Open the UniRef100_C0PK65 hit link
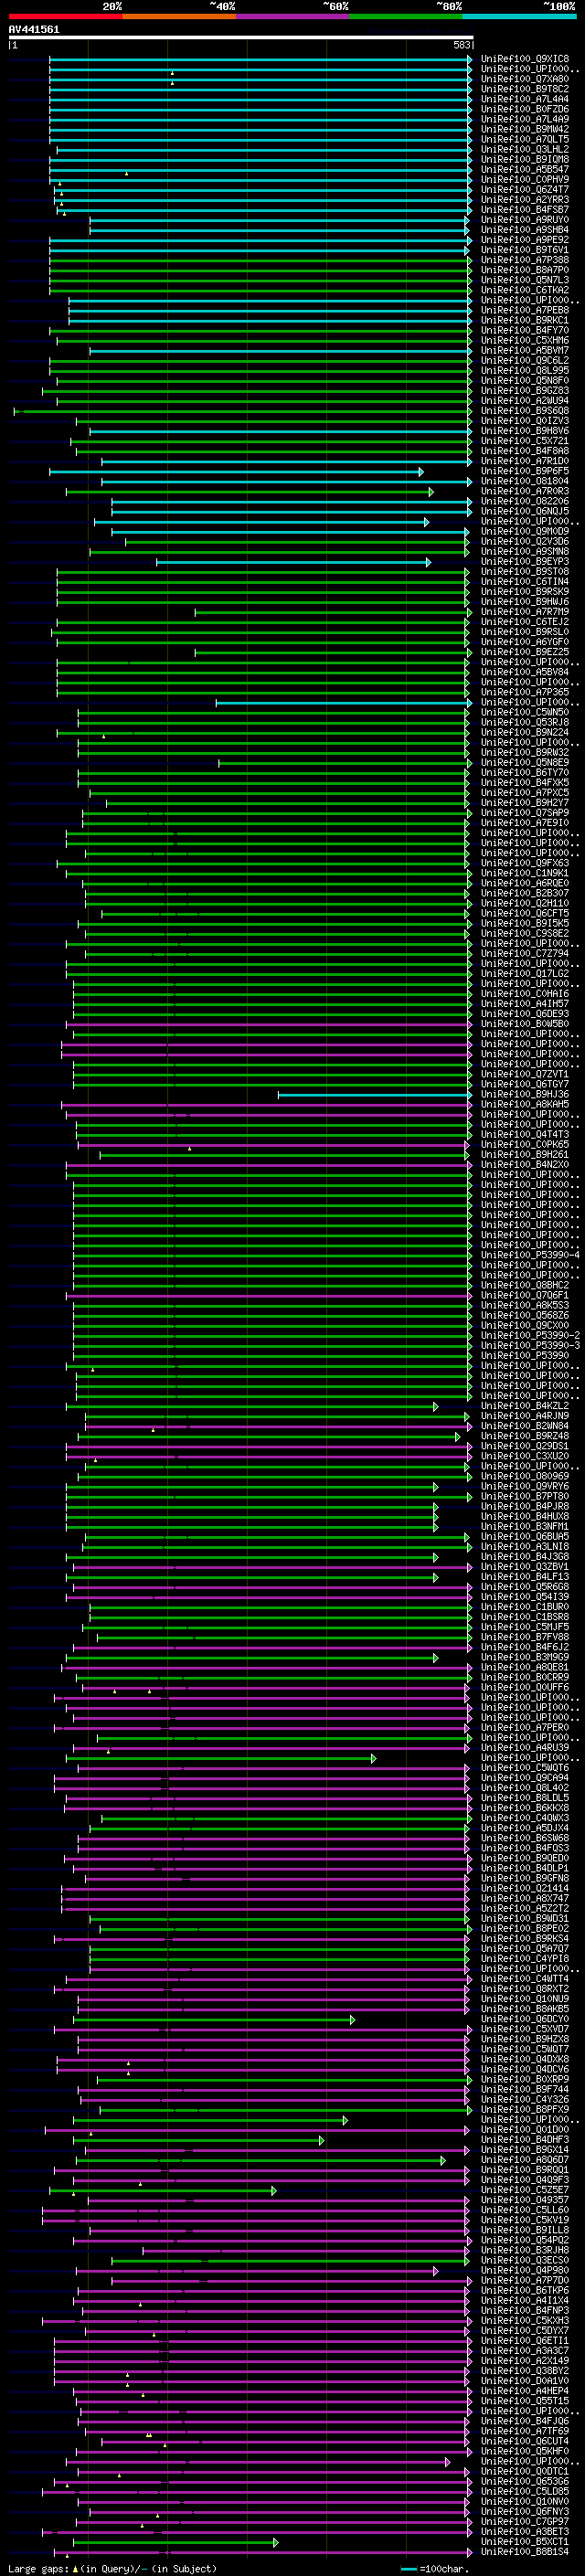The height and width of the screenshot is (2576, 585). (x=525, y=1145)
